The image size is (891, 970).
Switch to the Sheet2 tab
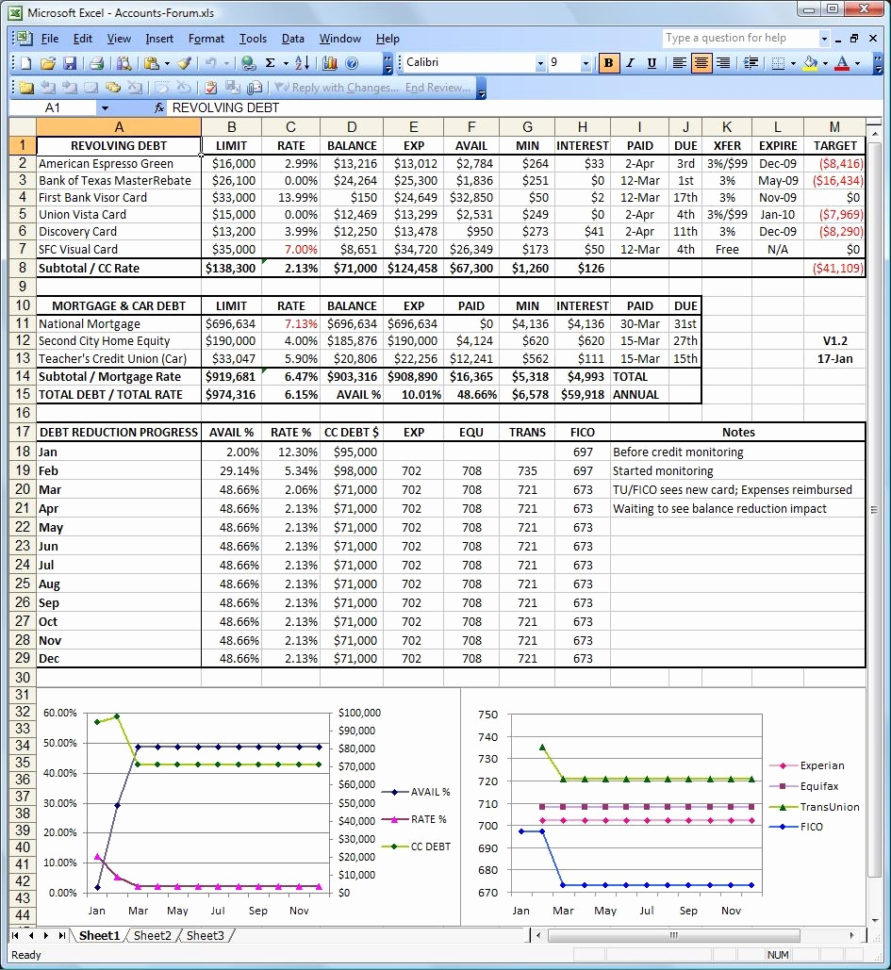click(x=152, y=936)
